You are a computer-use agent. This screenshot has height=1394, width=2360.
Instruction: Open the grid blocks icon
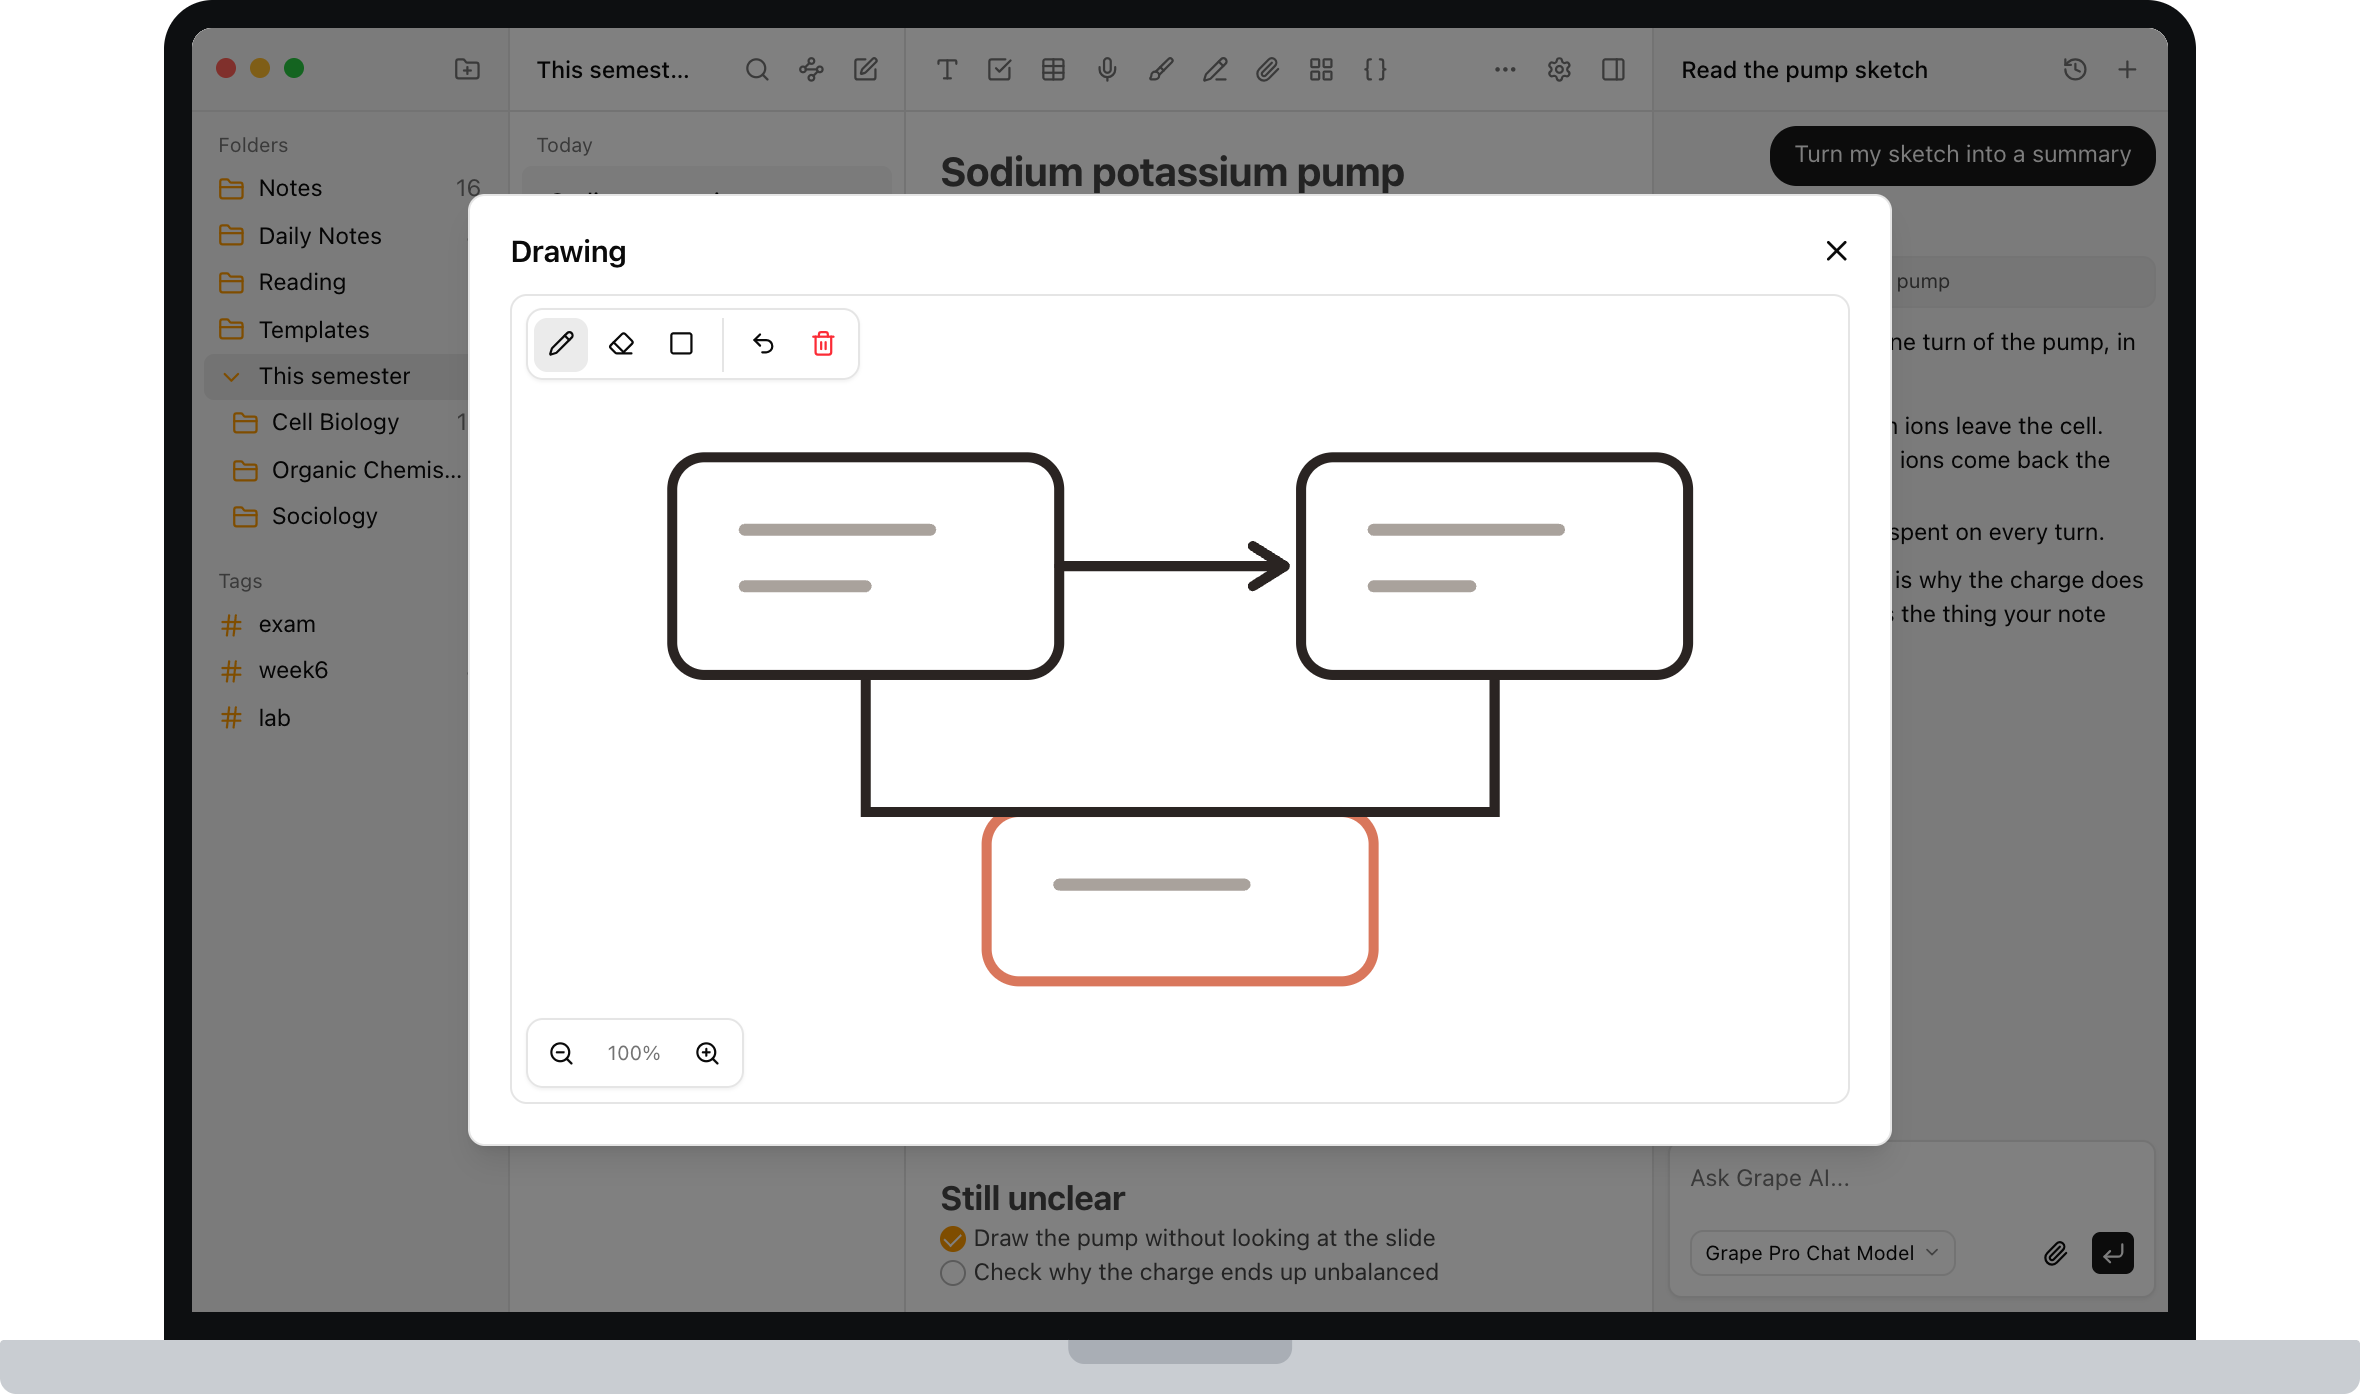(1321, 69)
